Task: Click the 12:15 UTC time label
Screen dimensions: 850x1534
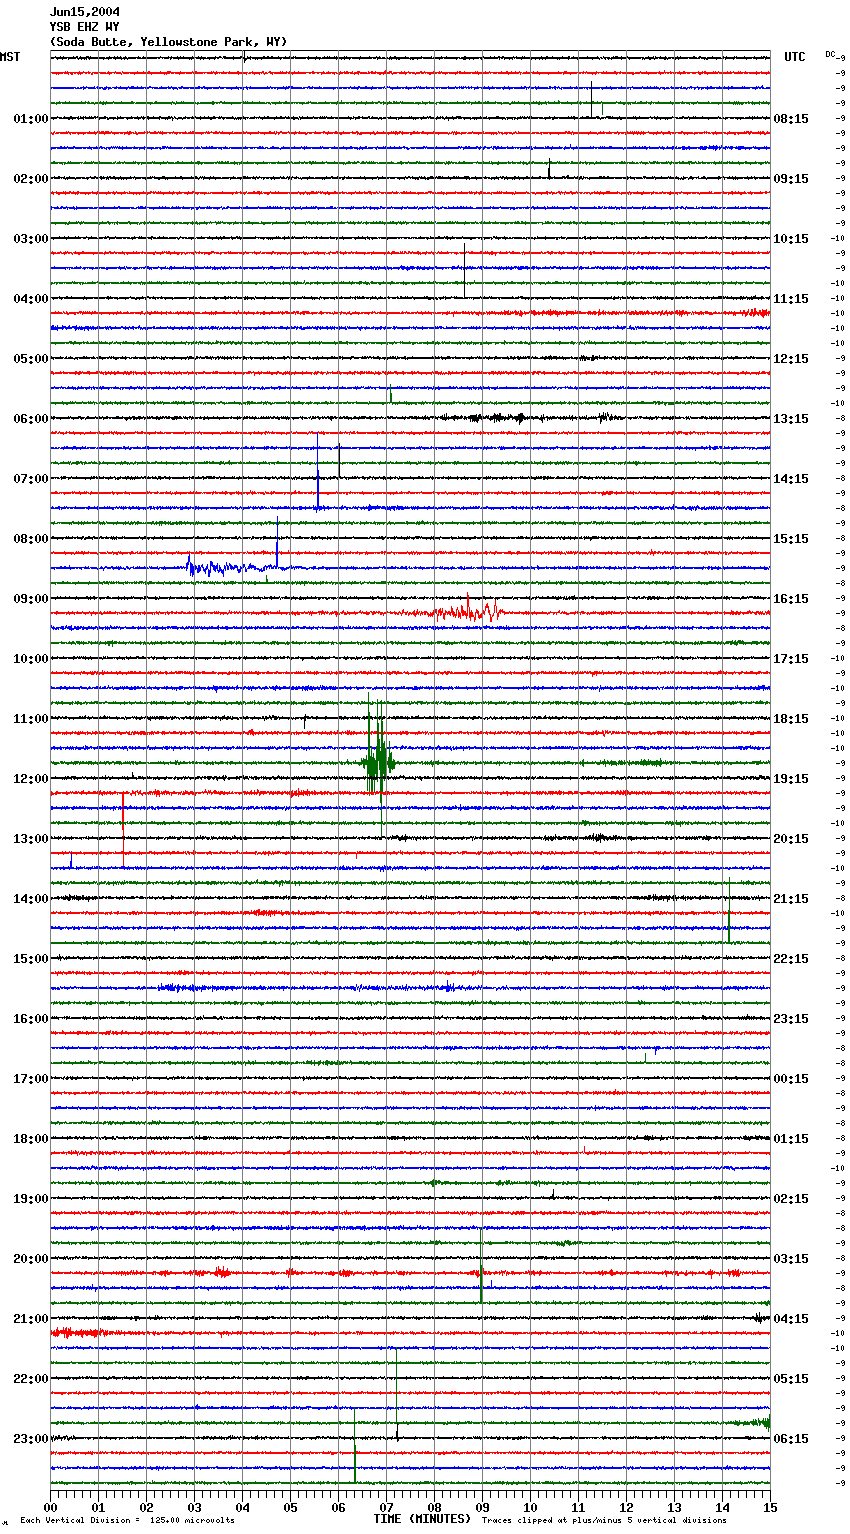Action: click(x=791, y=359)
